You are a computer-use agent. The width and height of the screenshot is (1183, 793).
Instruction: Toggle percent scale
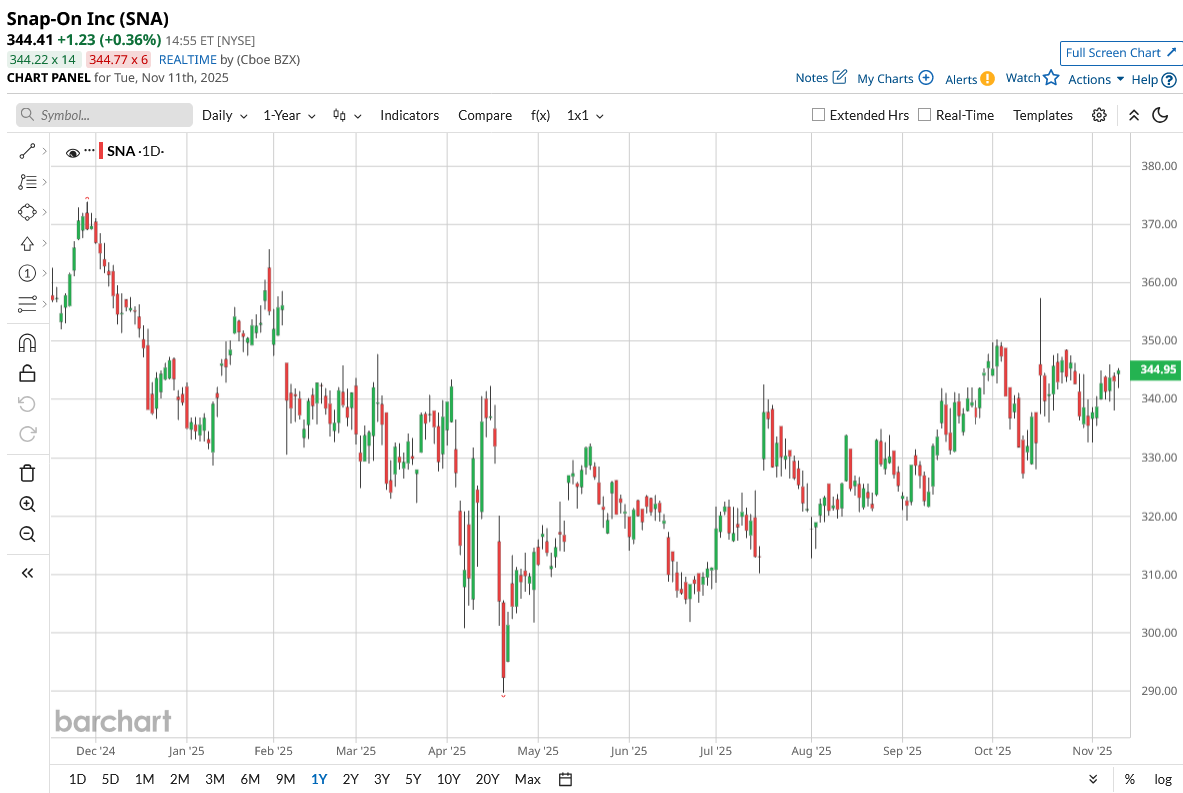(x=1129, y=779)
